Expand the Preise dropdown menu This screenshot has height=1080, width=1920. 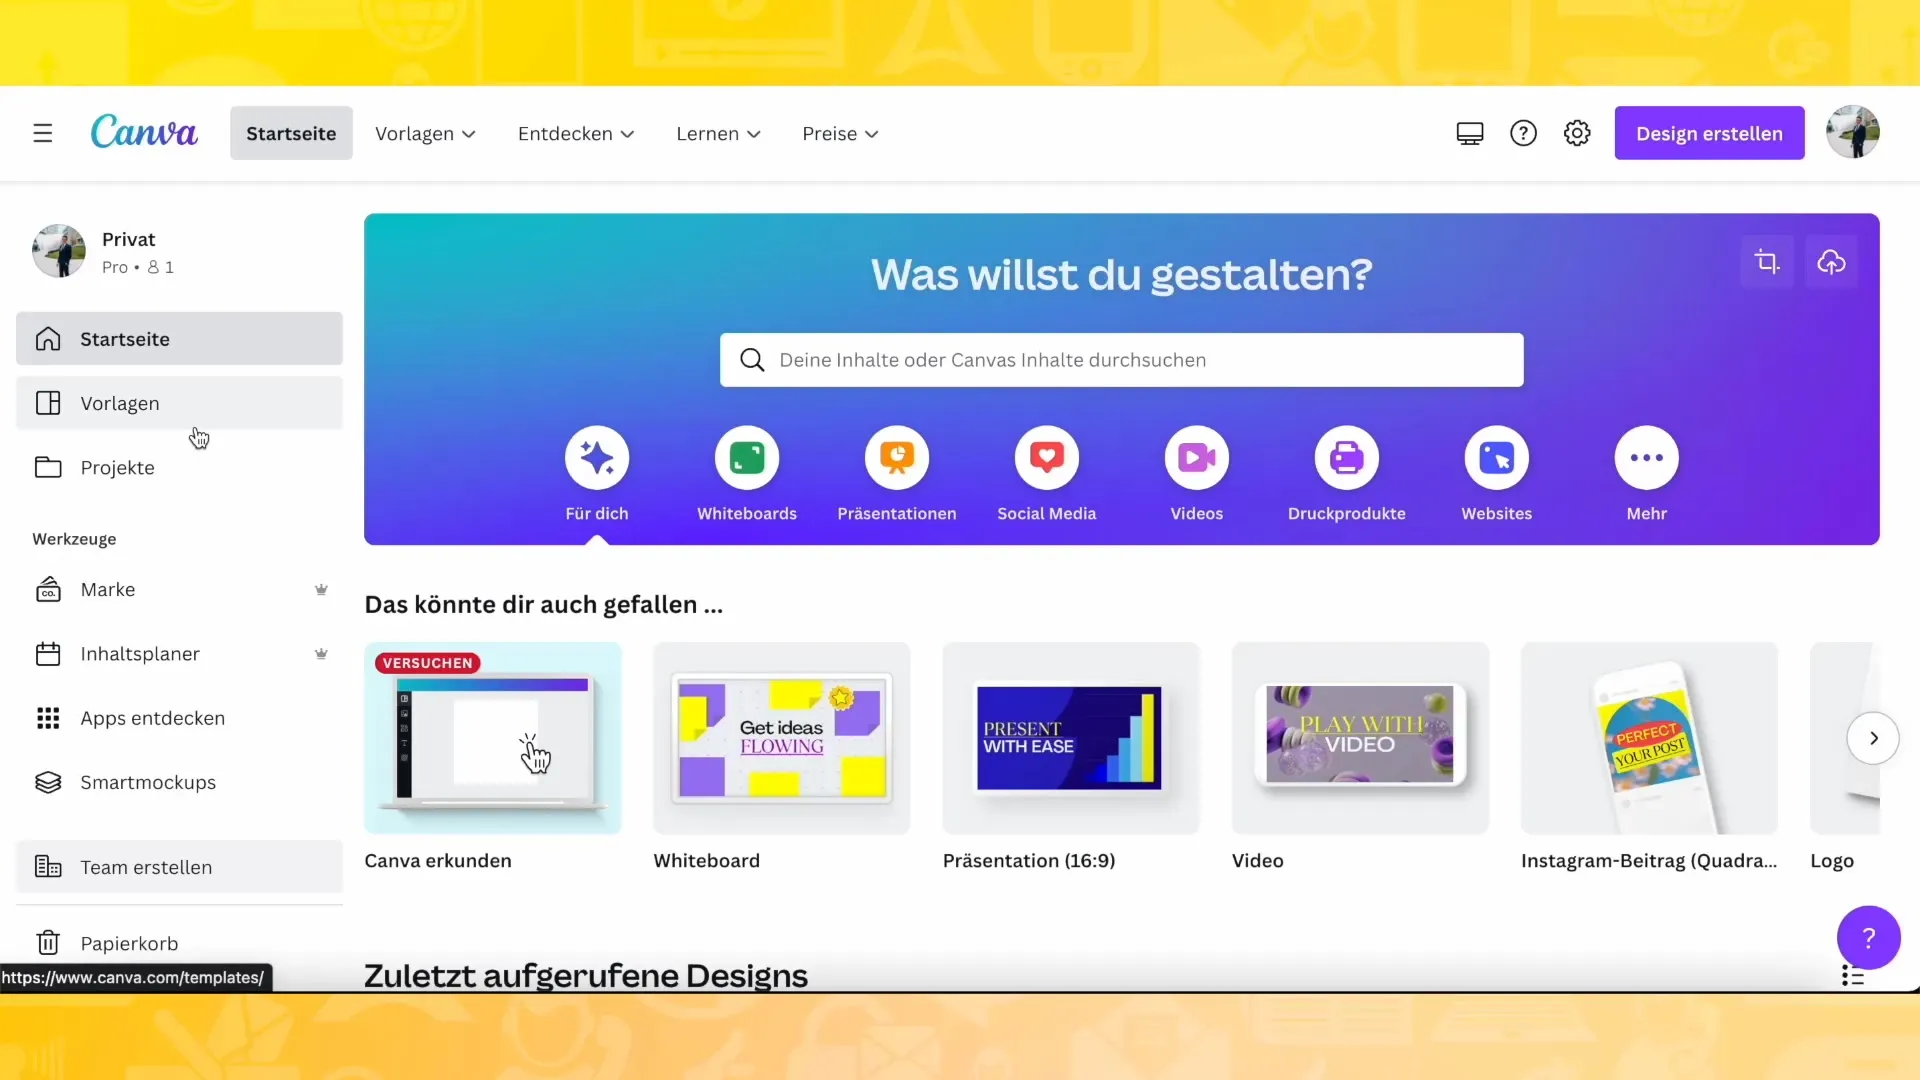(840, 134)
